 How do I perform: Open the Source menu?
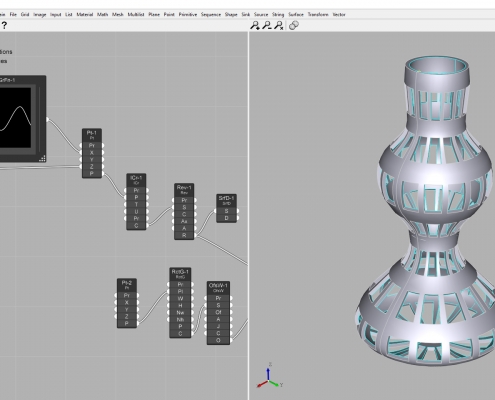pos(261,14)
